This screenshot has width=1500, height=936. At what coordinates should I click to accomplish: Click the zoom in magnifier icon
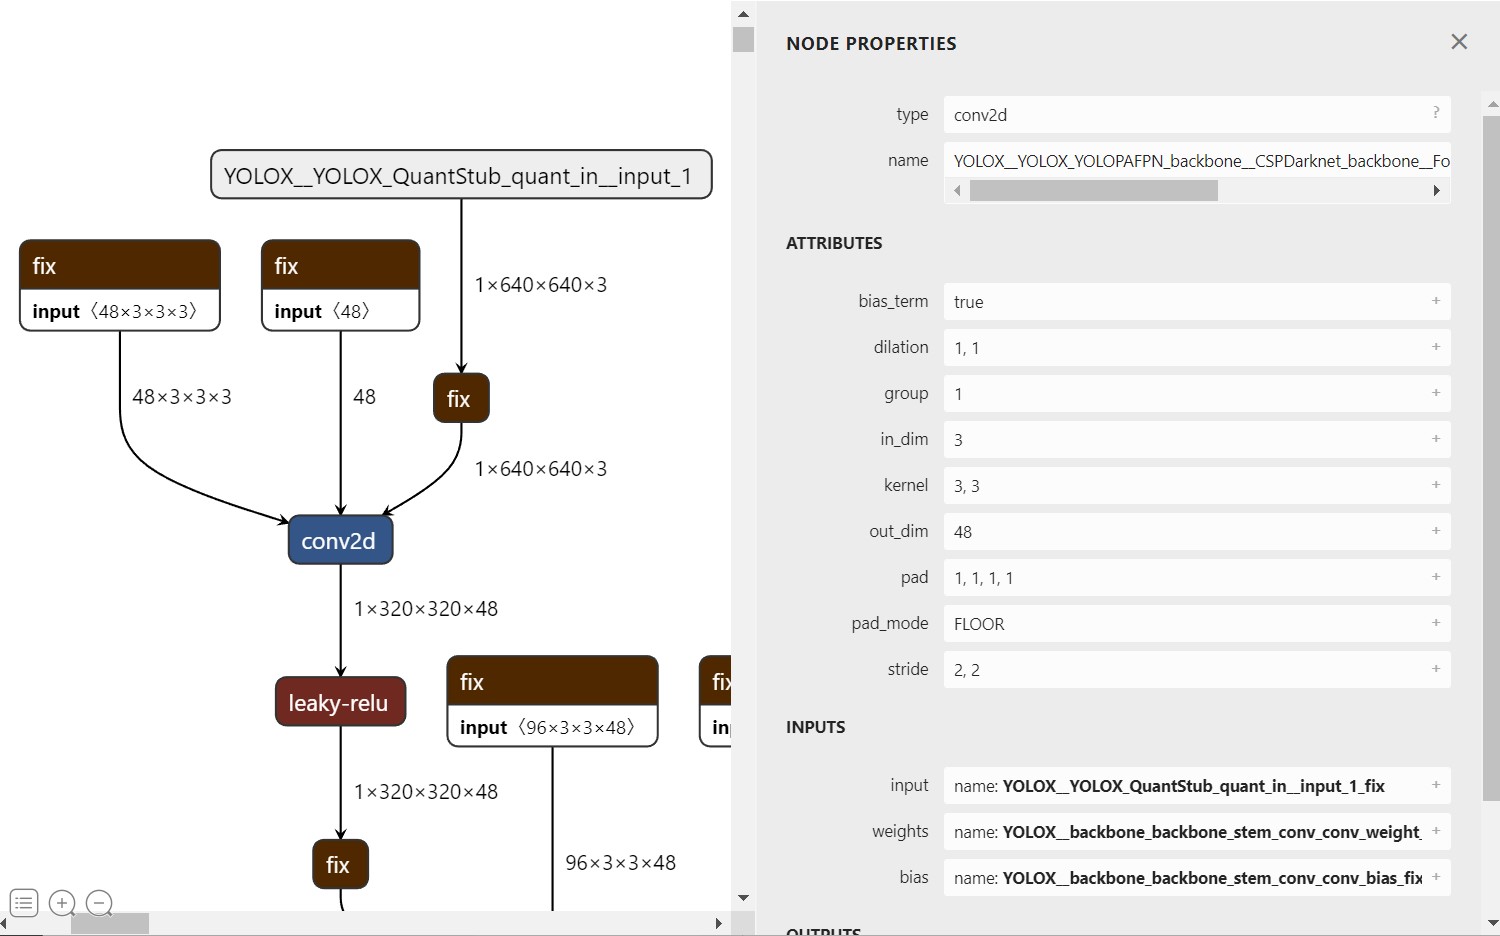62,903
